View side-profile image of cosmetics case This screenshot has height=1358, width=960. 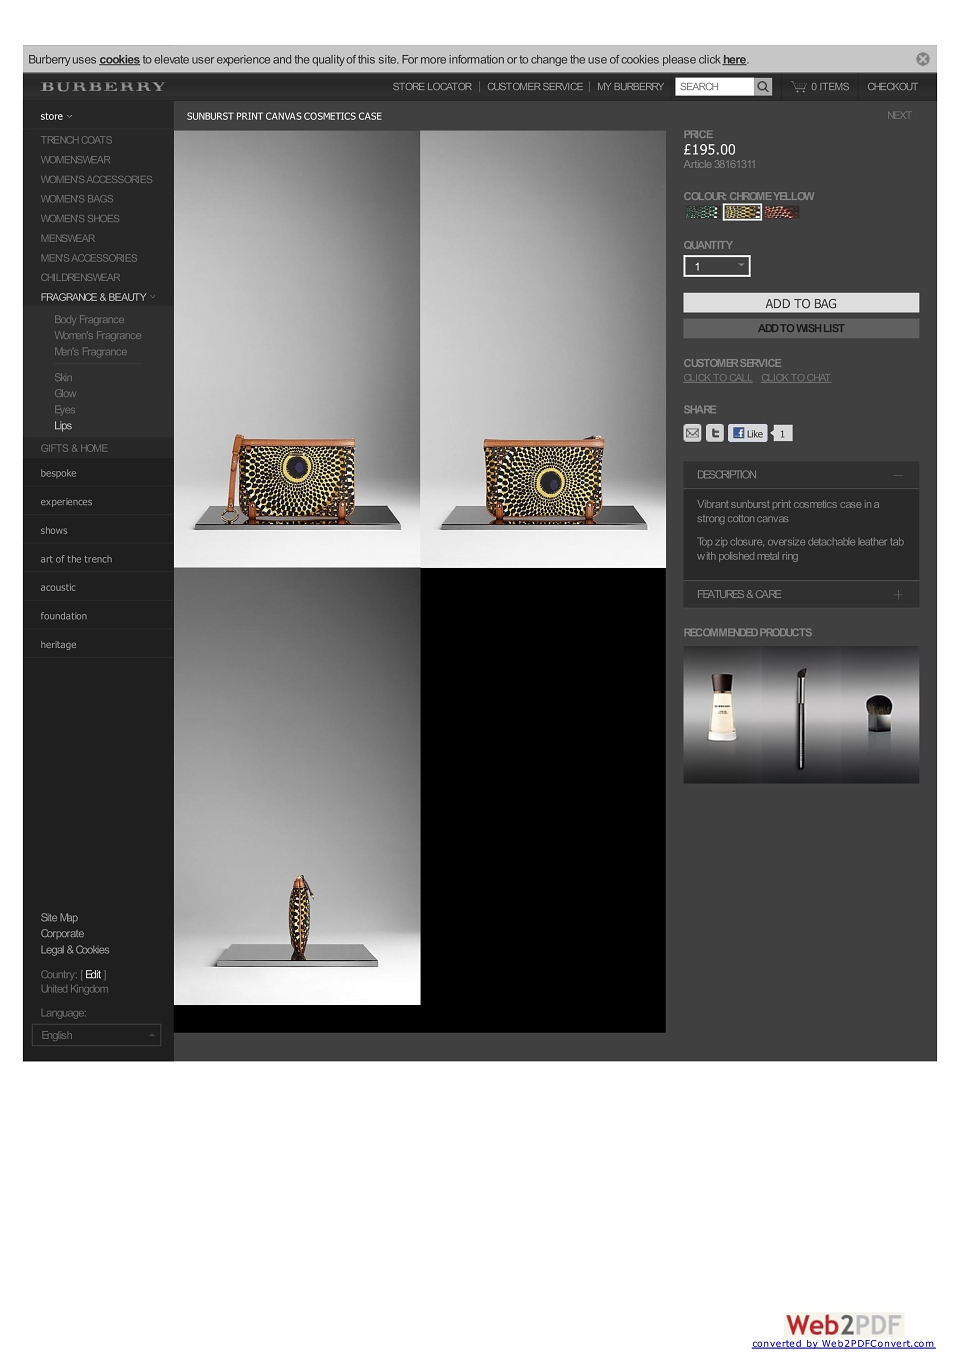pos(297,786)
